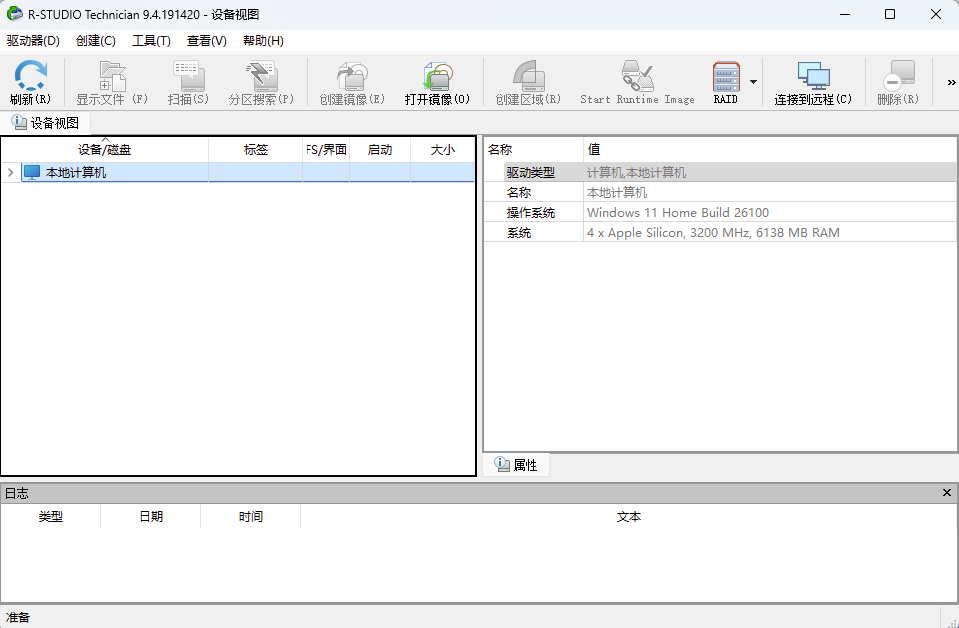This screenshot has height=628, width=959.
Task: Close the 日志 log panel
Action: click(x=947, y=493)
